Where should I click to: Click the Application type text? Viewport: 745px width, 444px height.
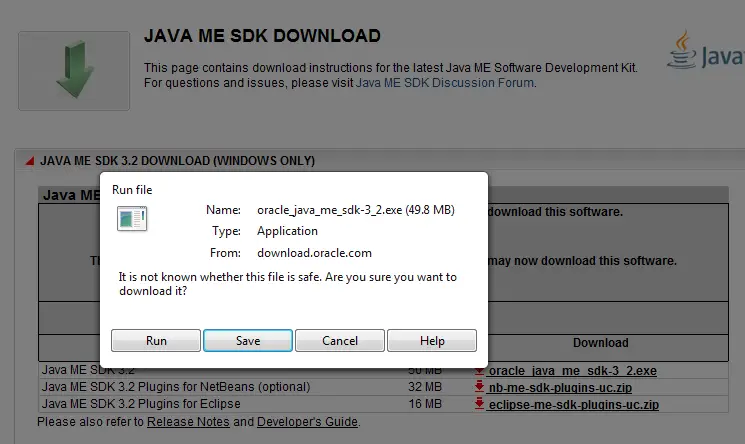coord(287,231)
